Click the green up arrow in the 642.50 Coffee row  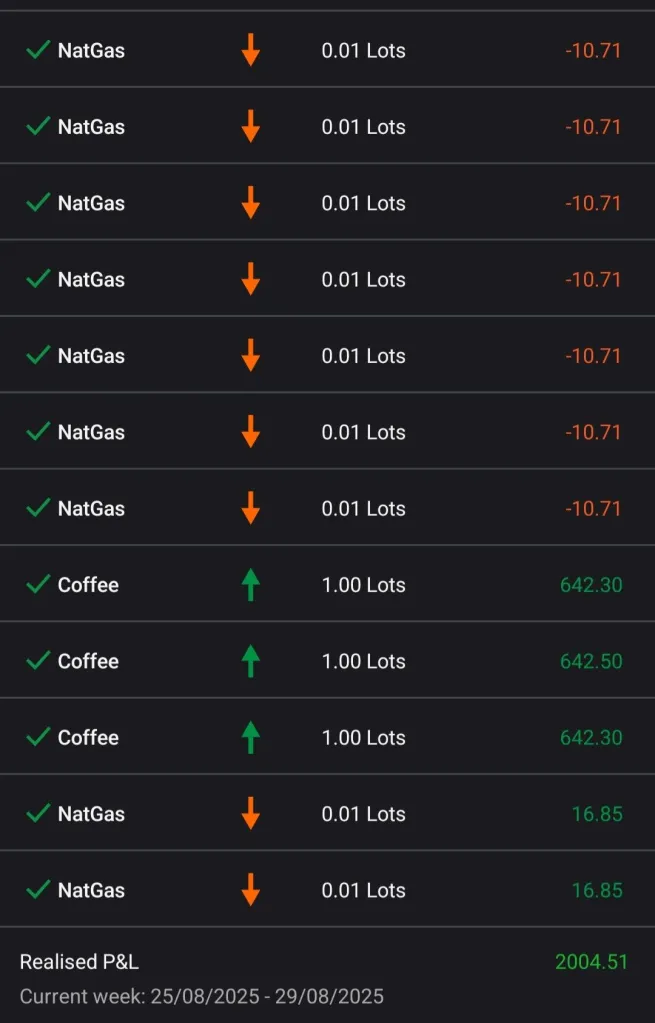tap(250, 661)
